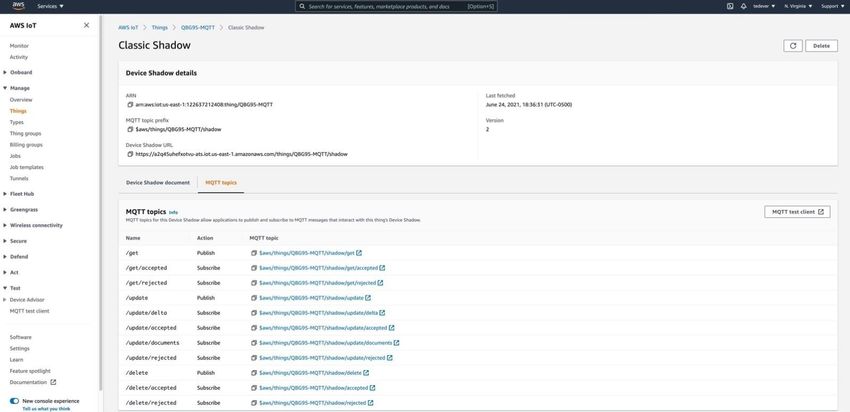Copy the shadow/get/rejected topic
The height and width of the screenshot is (412, 850).
(x=254, y=283)
